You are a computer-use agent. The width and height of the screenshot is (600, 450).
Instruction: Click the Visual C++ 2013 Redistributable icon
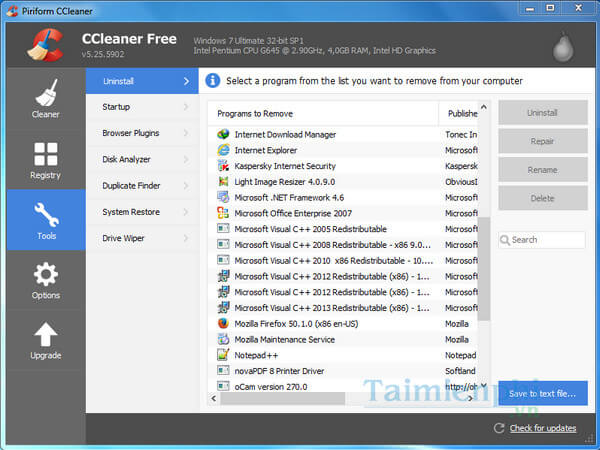tap(223, 308)
